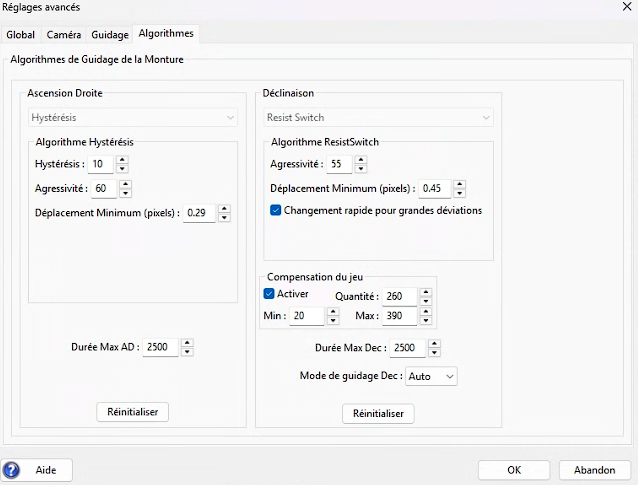638x485 pixels.
Task: Open the Hystérésis algorithm dropdown
Action: (x=133, y=118)
